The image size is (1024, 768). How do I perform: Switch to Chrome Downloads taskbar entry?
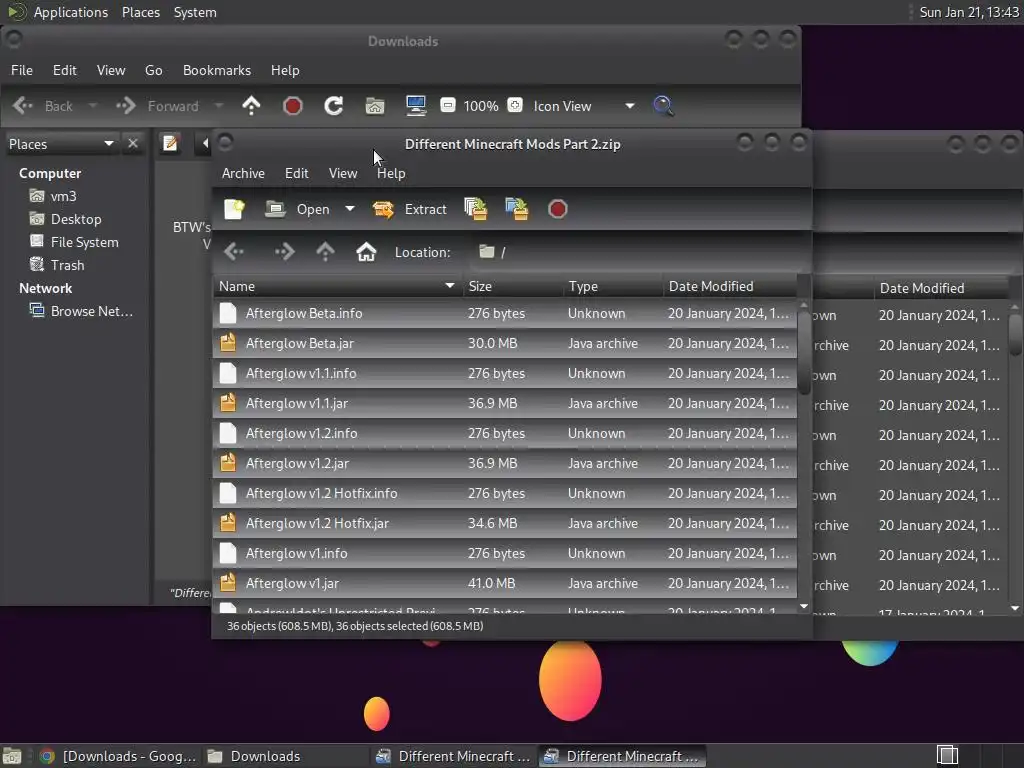pyautogui.click(x=118, y=756)
